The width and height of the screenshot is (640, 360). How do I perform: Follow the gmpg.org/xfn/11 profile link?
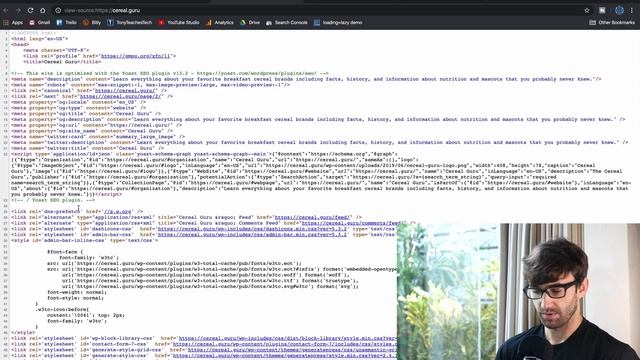136,56
